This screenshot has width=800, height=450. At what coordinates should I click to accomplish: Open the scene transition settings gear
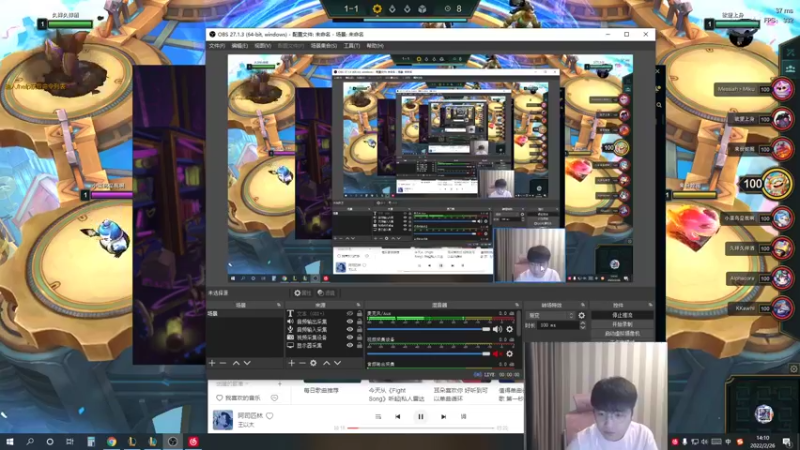click(582, 315)
